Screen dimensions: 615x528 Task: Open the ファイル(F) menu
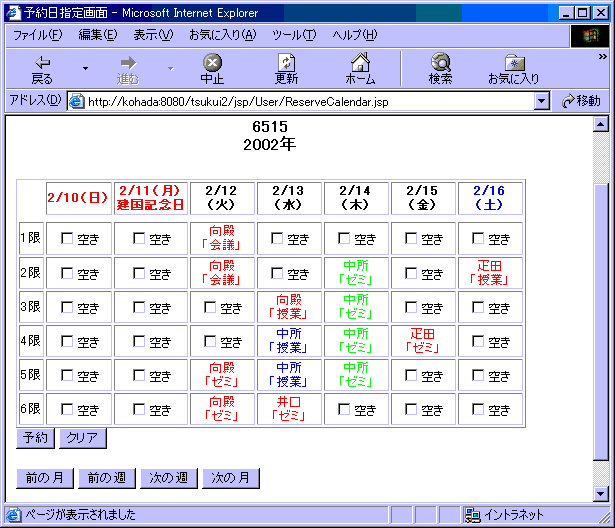[x=37, y=35]
